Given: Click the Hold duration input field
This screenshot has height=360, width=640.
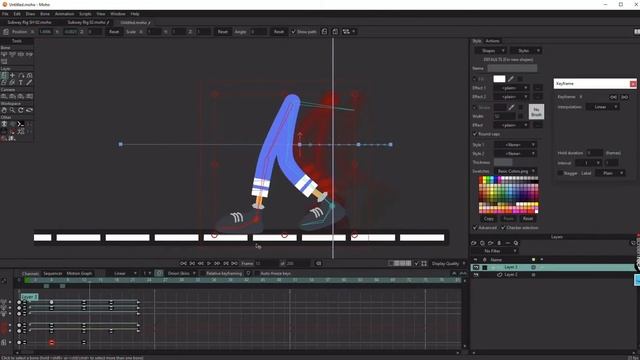Looking at the screenshot, I should click(595, 153).
